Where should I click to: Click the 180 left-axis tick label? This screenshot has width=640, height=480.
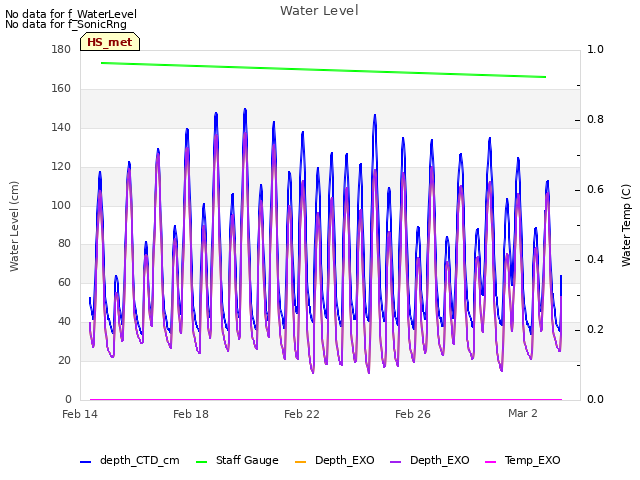coord(61,49)
